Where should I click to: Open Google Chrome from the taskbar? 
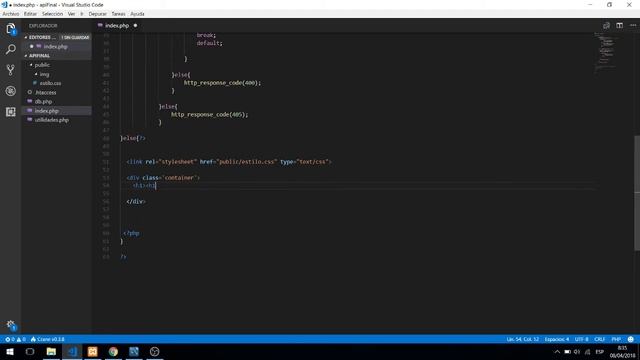[x=113, y=351]
